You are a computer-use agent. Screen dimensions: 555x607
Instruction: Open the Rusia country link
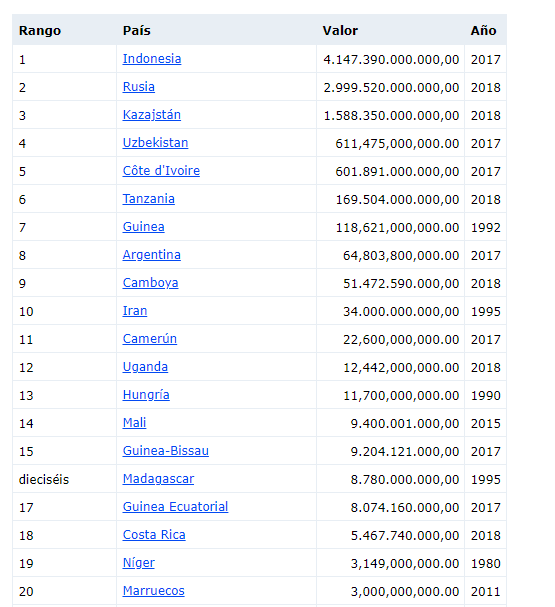point(139,87)
